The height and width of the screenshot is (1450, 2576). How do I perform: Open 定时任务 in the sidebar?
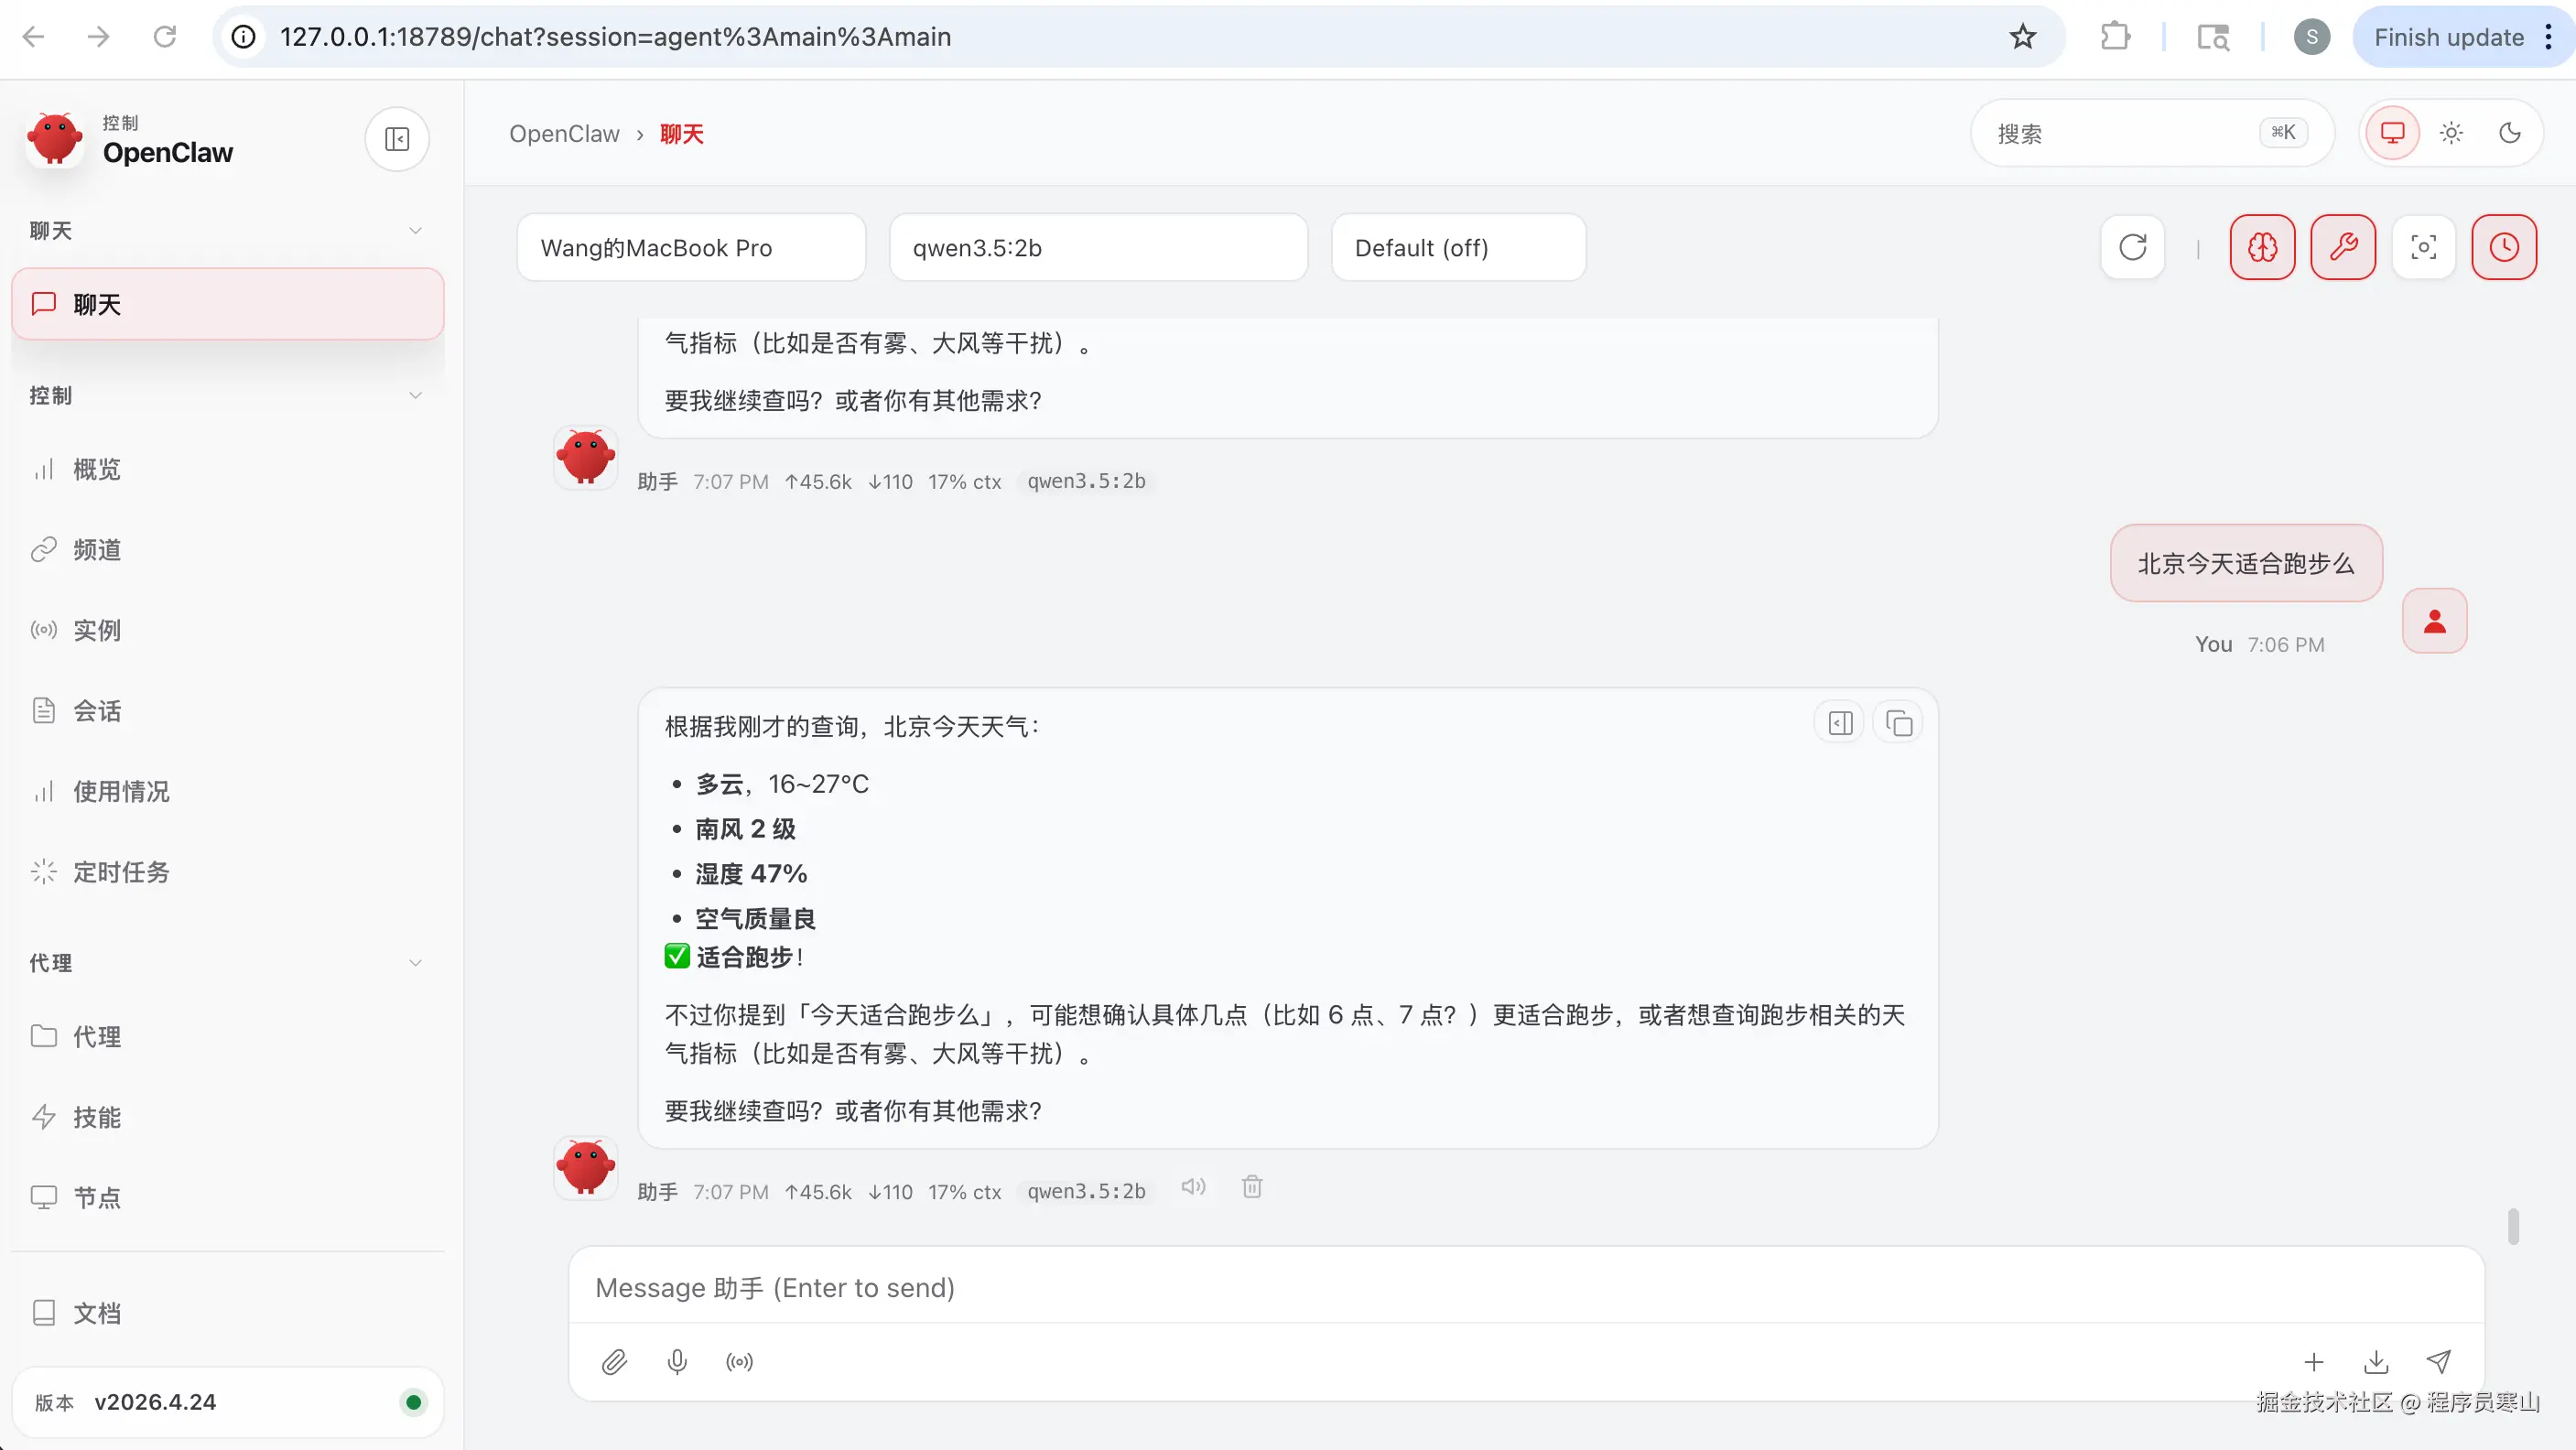(121, 872)
